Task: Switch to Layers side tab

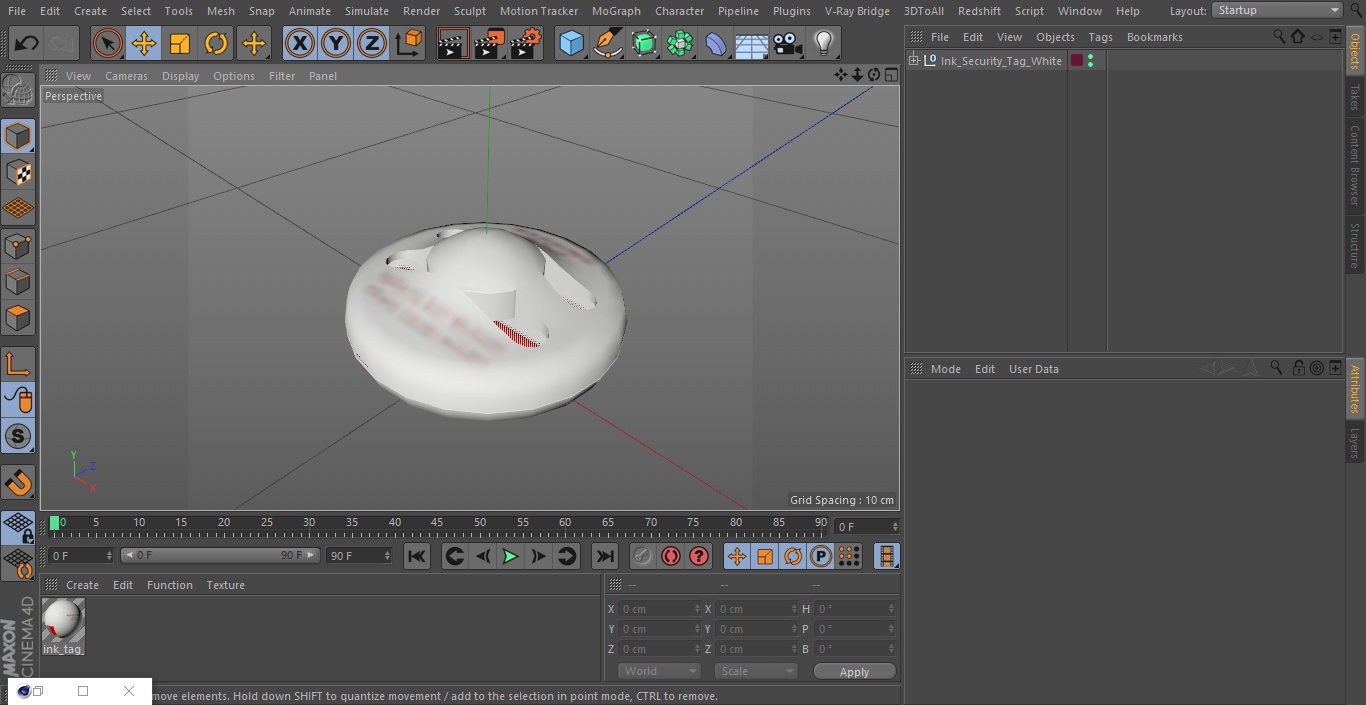Action: click(1355, 442)
